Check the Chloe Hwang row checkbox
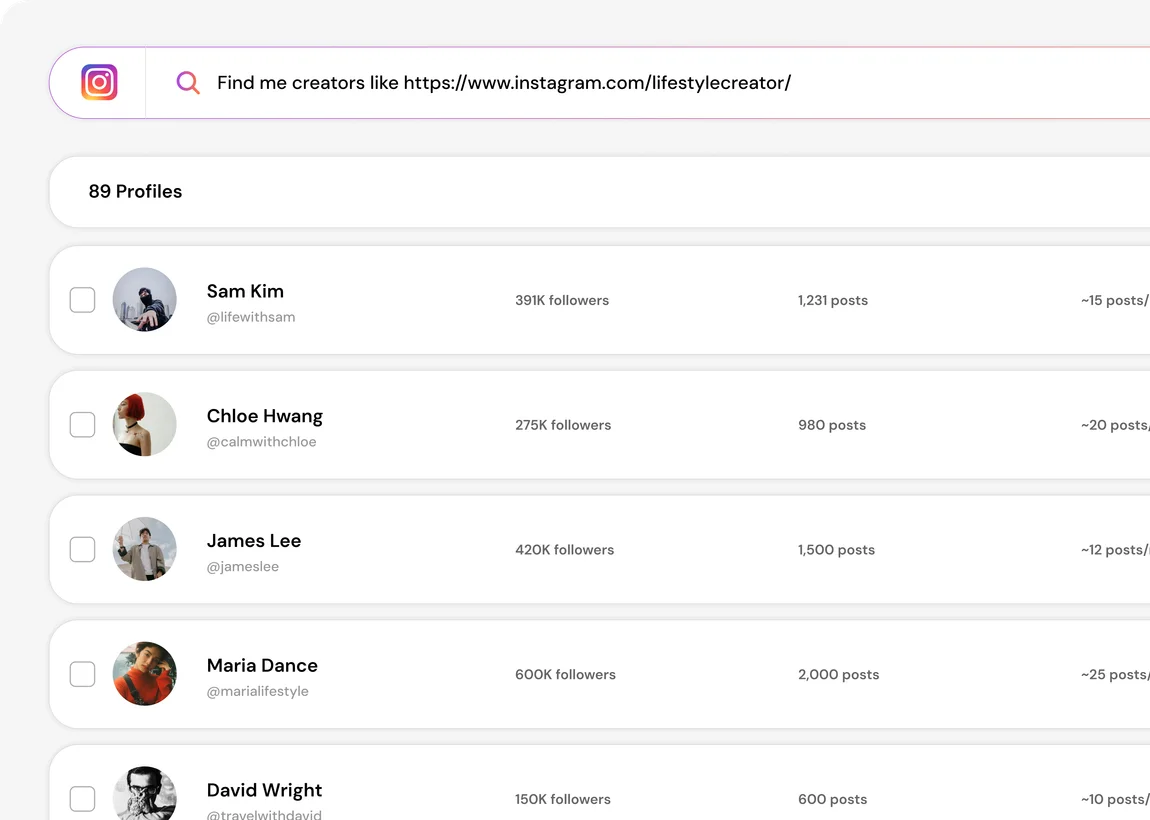Screen dimensions: 1150x820 pyautogui.click(x=82, y=425)
